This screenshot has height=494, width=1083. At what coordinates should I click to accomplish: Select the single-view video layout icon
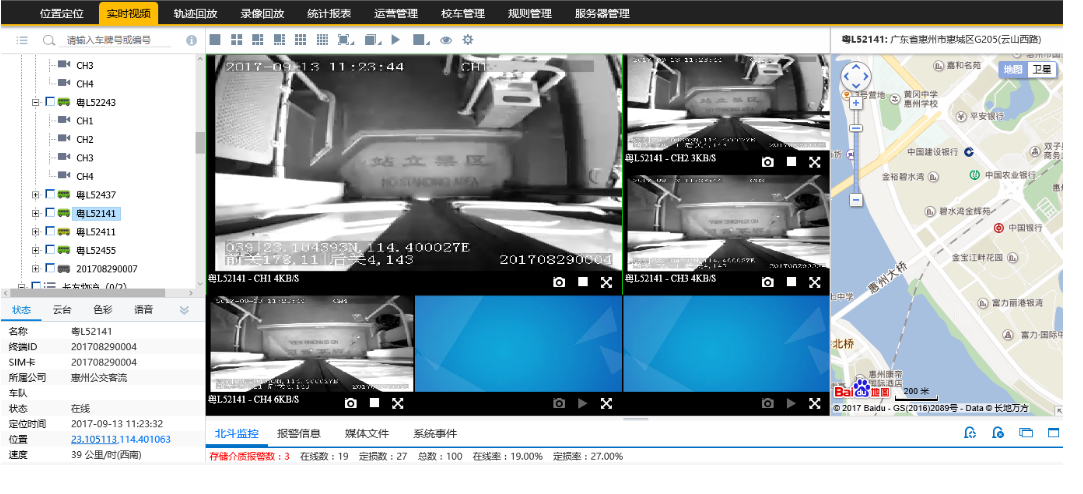tap(214, 40)
